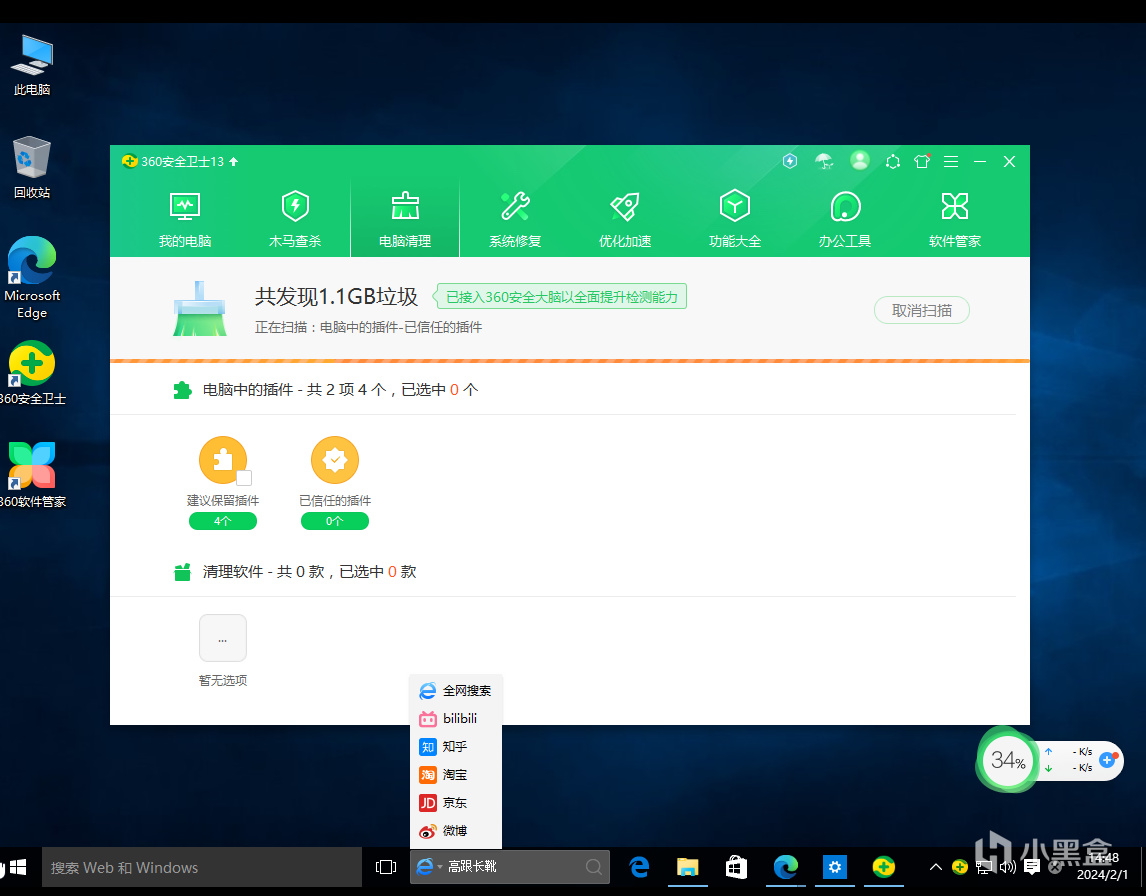Viewport: 1146px width, 896px height.
Task: Click the upgrade arrow next to 360安全卫士13
Action: point(234,162)
